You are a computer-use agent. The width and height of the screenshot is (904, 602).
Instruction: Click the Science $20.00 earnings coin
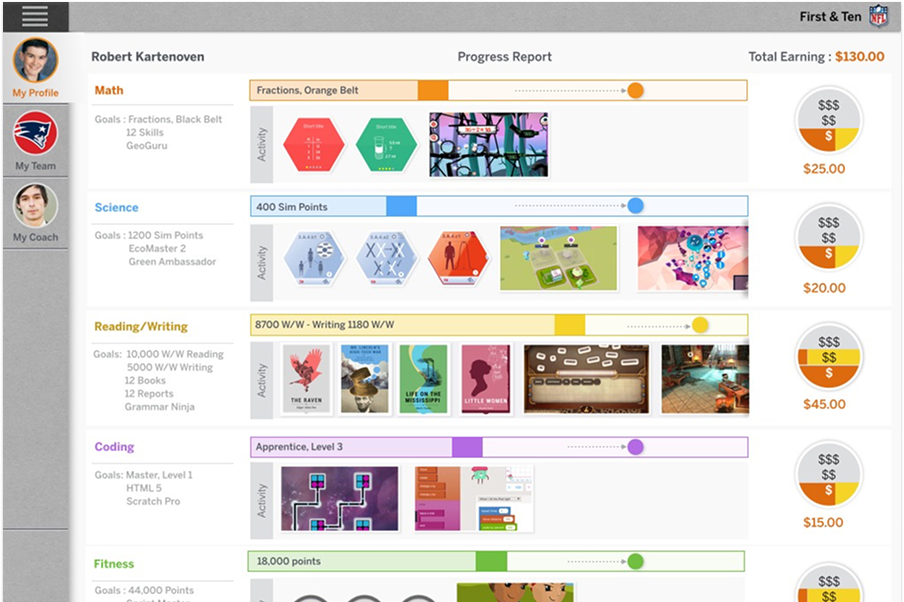tap(828, 237)
